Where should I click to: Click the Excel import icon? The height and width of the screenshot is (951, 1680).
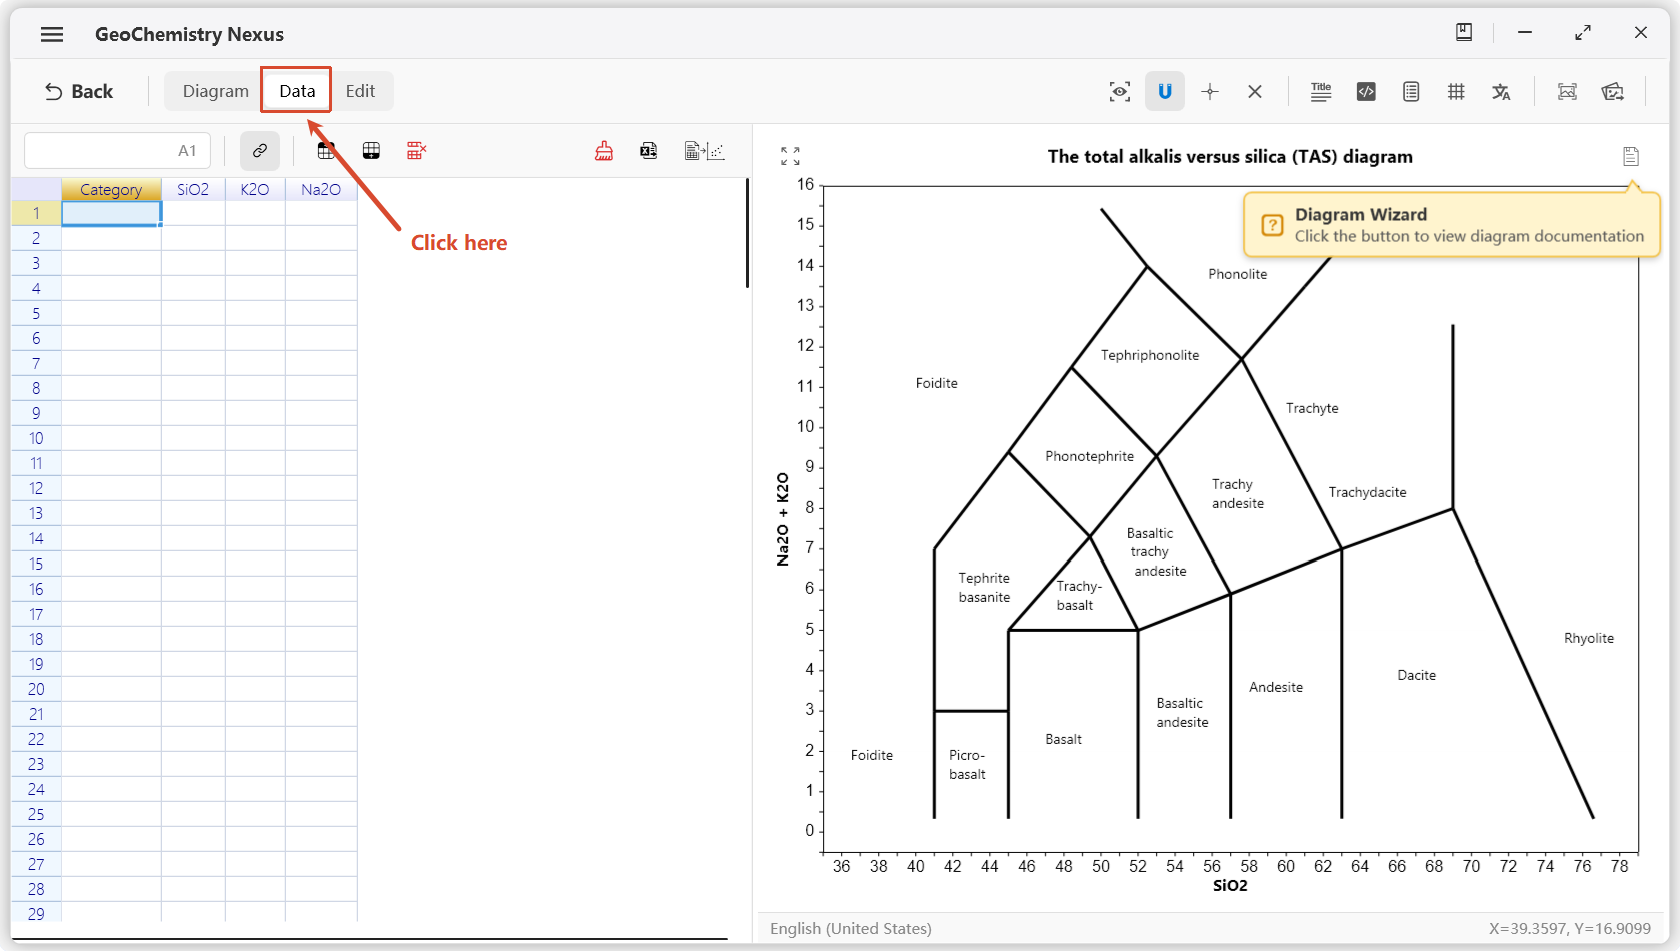pos(648,151)
